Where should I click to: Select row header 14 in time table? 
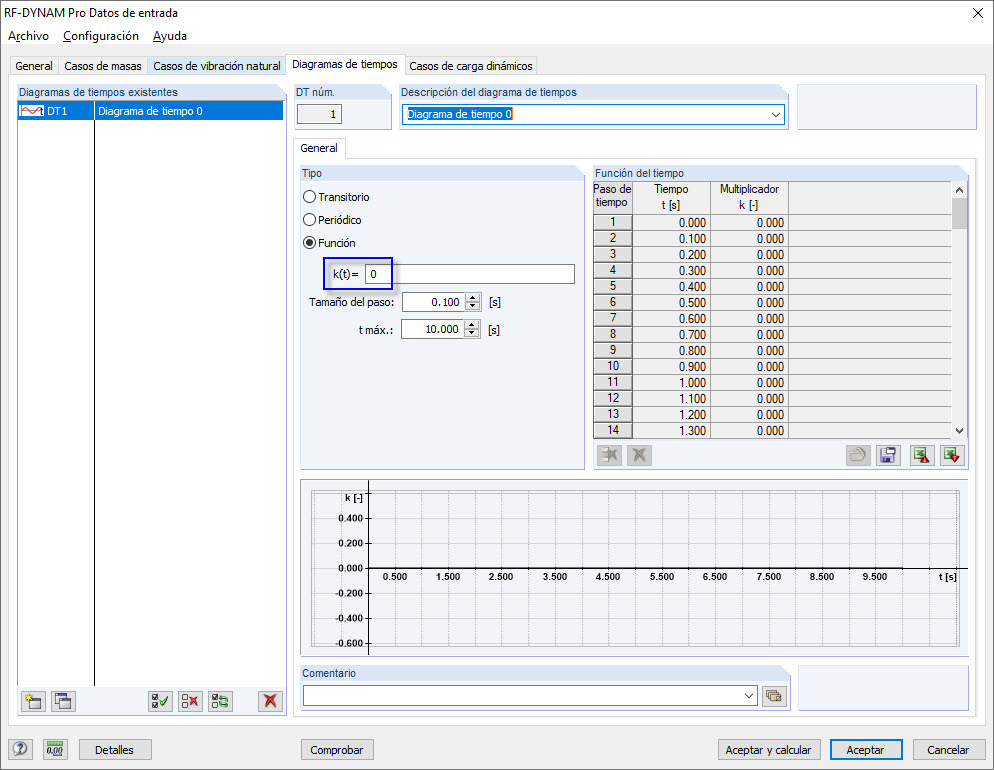(612, 430)
